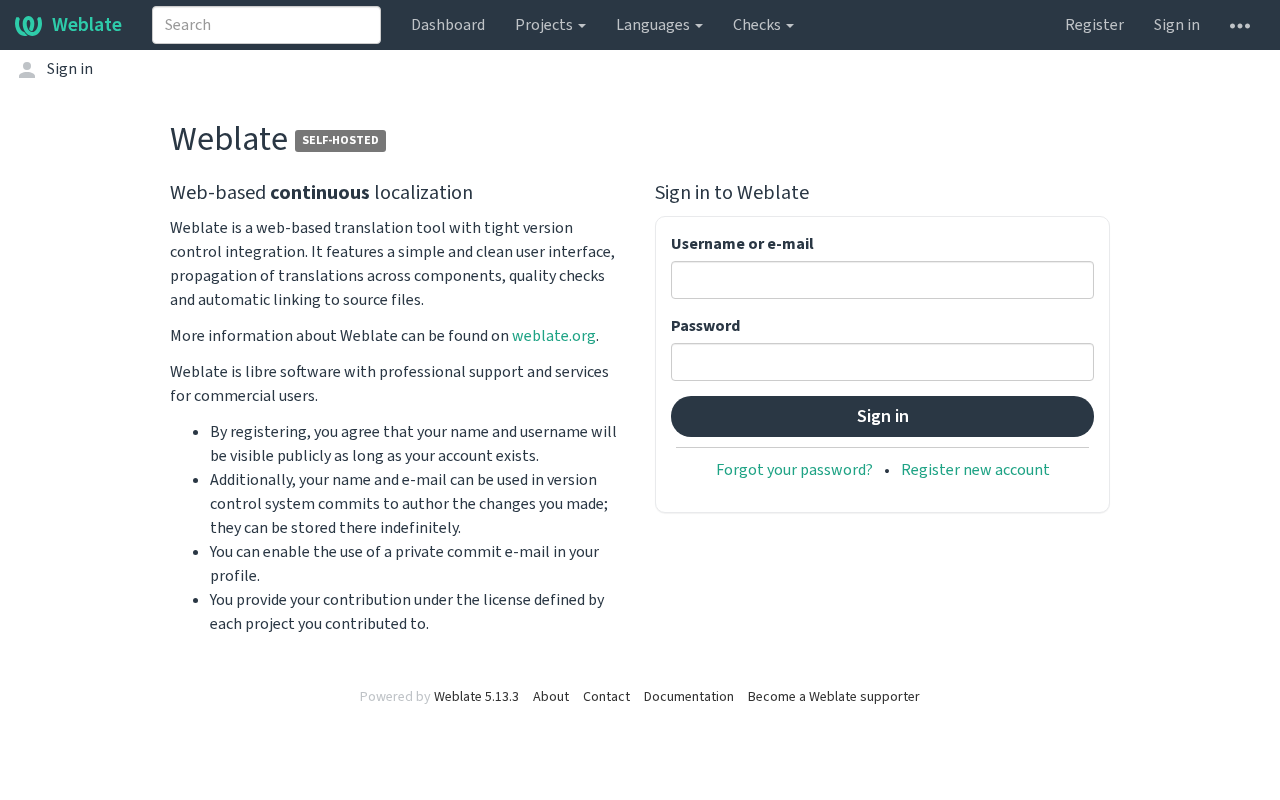Follow the Register new account link

pos(975,470)
